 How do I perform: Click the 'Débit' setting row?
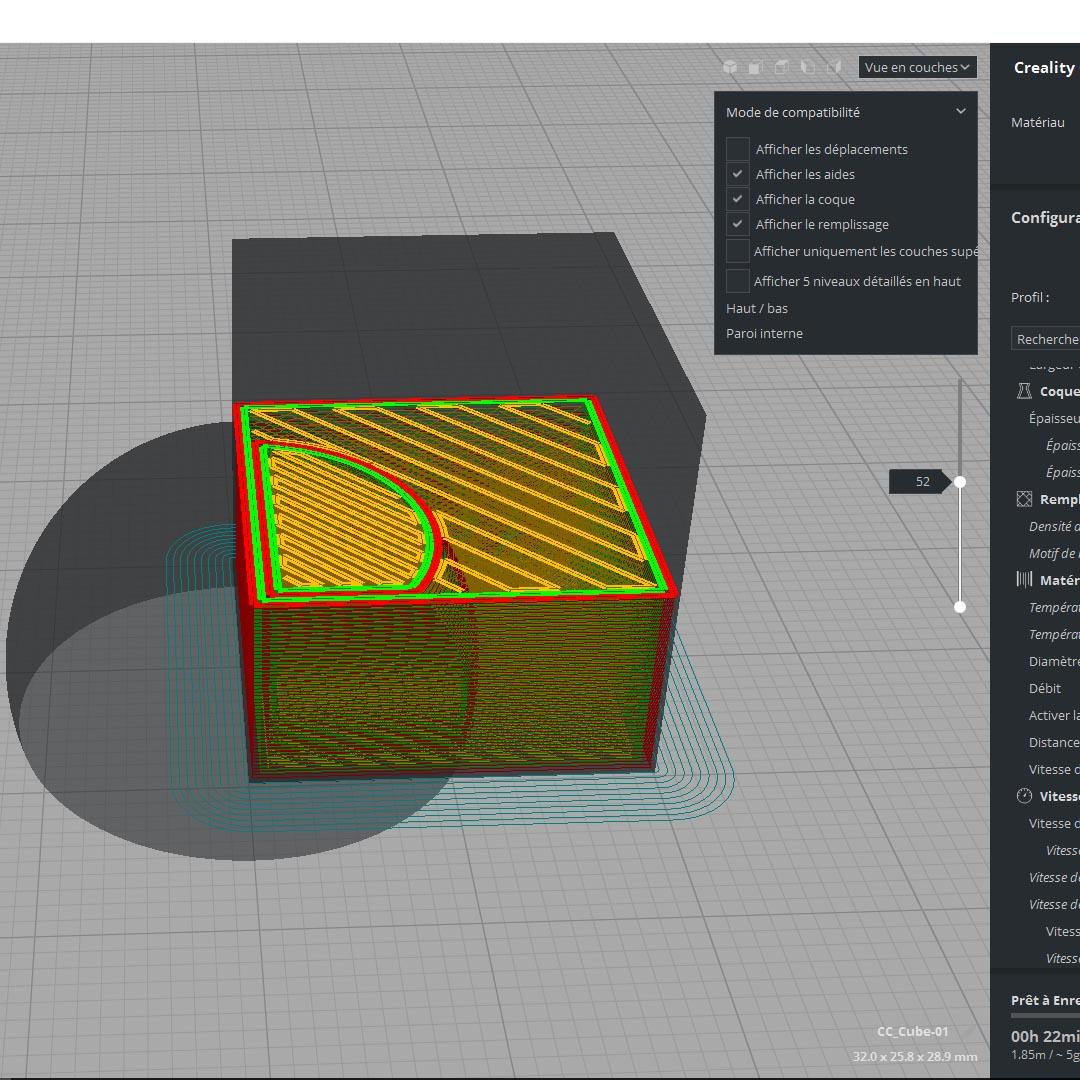coord(1045,688)
